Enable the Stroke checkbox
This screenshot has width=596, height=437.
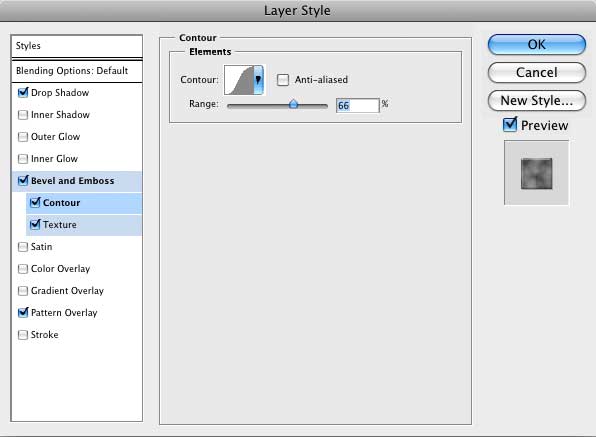(x=23, y=335)
